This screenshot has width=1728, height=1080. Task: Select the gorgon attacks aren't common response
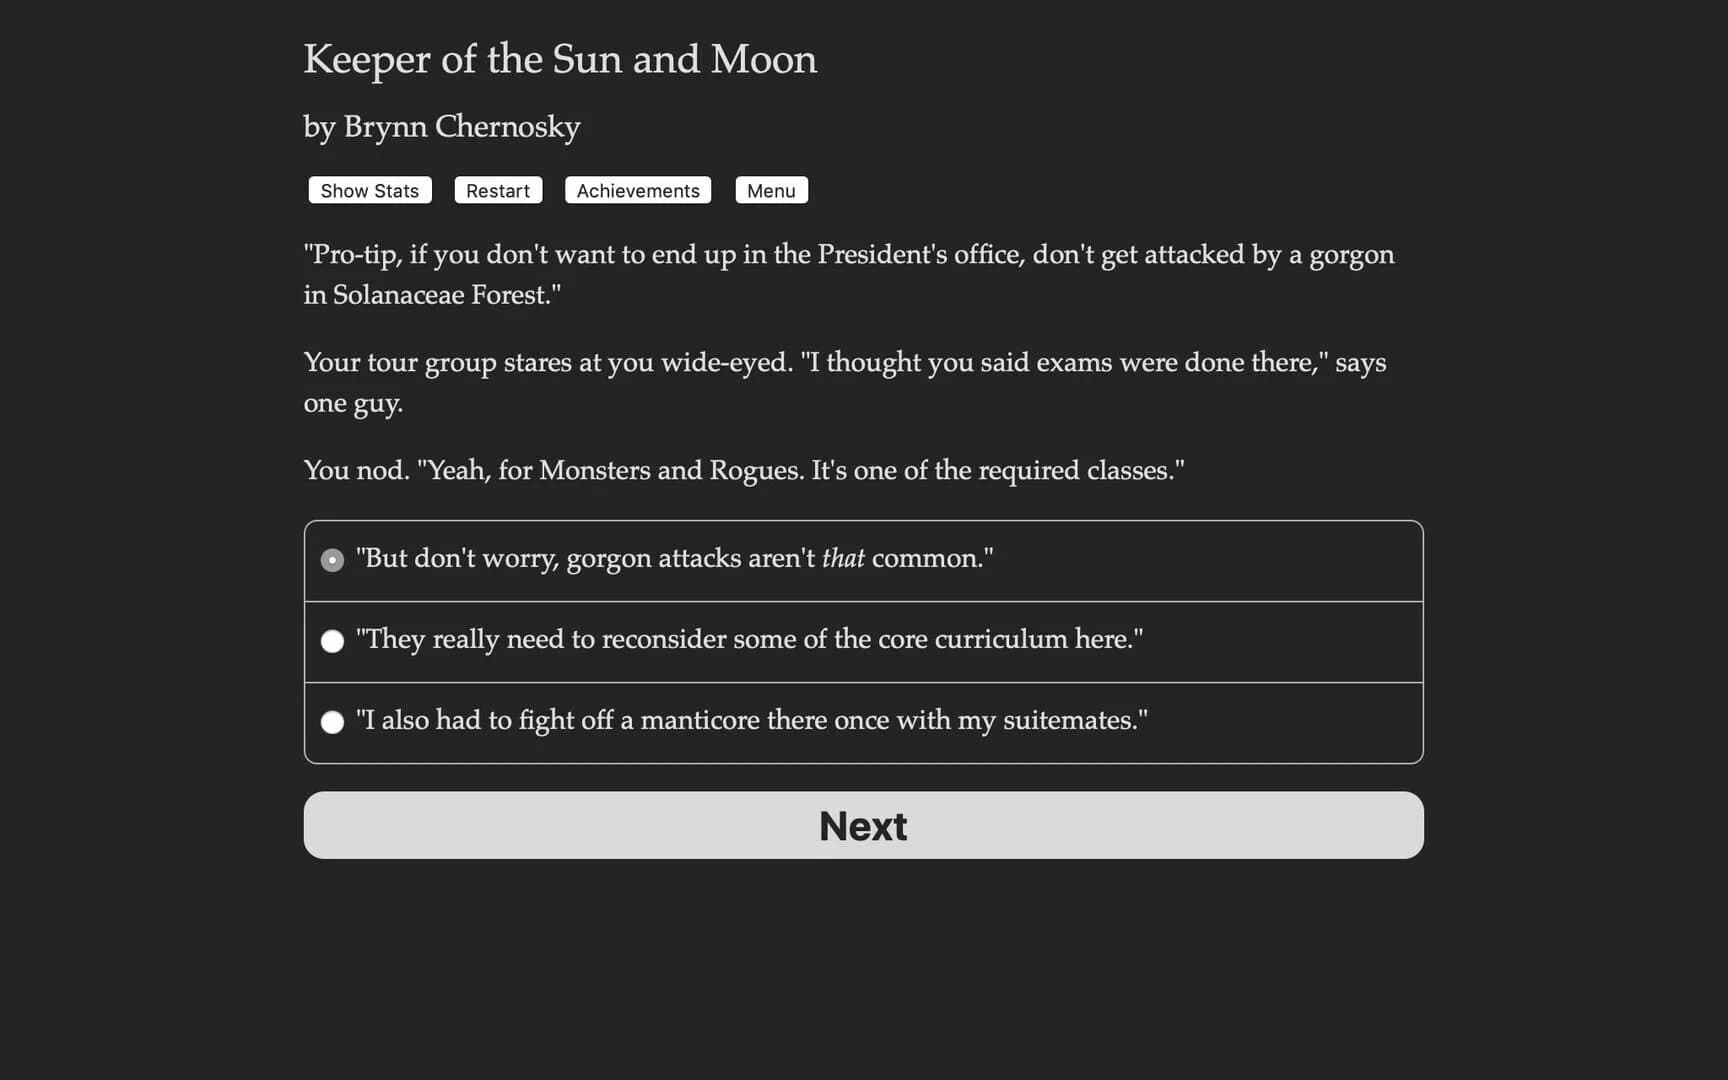pyautogui.click(x=675, y=559)
